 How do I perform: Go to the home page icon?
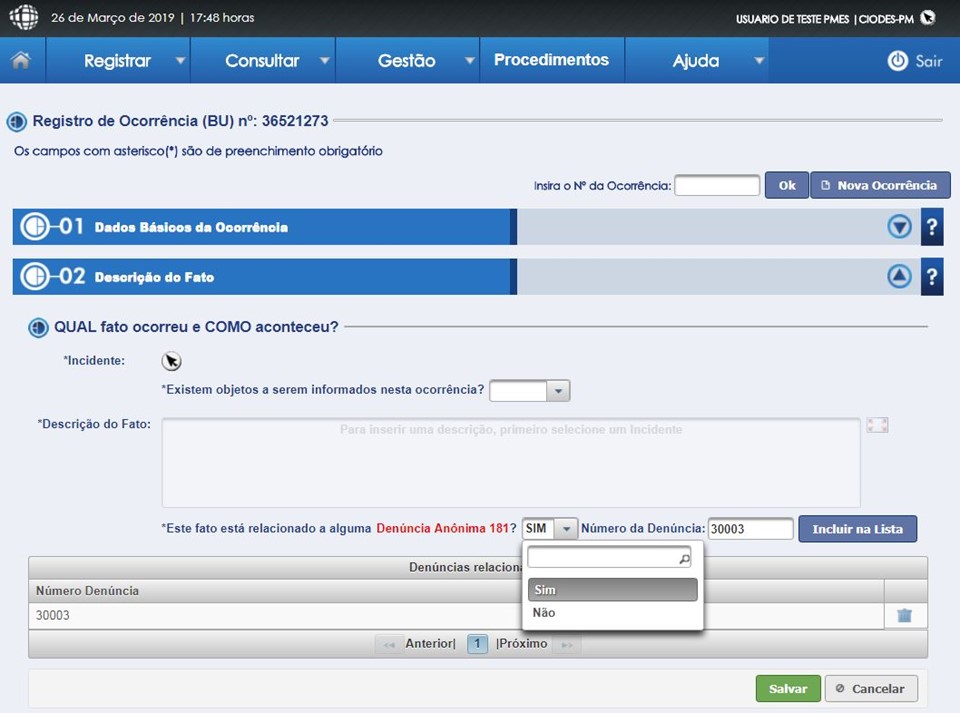(x=21, y=60)
